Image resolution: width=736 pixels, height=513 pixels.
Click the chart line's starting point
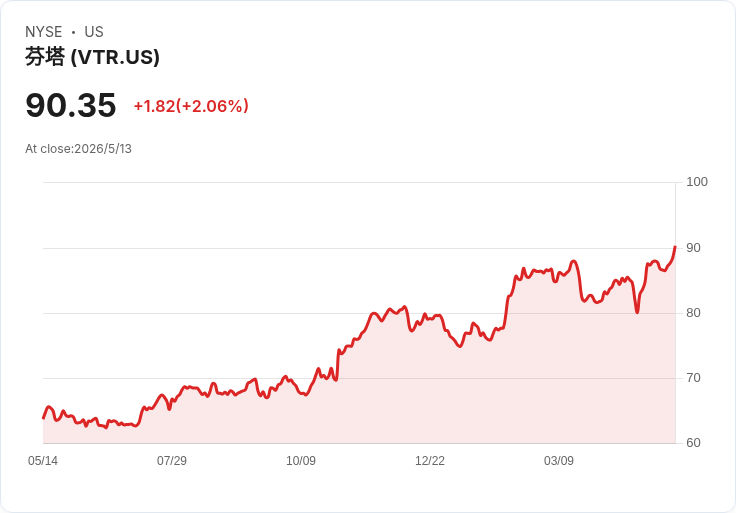[x=43, y=418]
